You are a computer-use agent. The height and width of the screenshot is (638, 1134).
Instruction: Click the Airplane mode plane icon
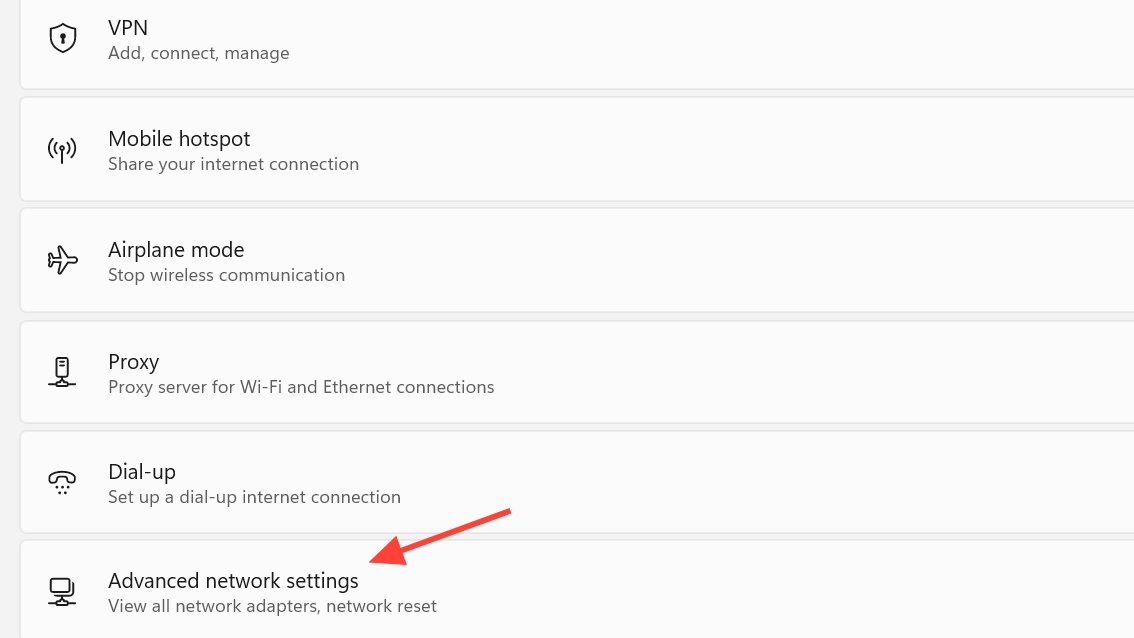coord(63,261)
